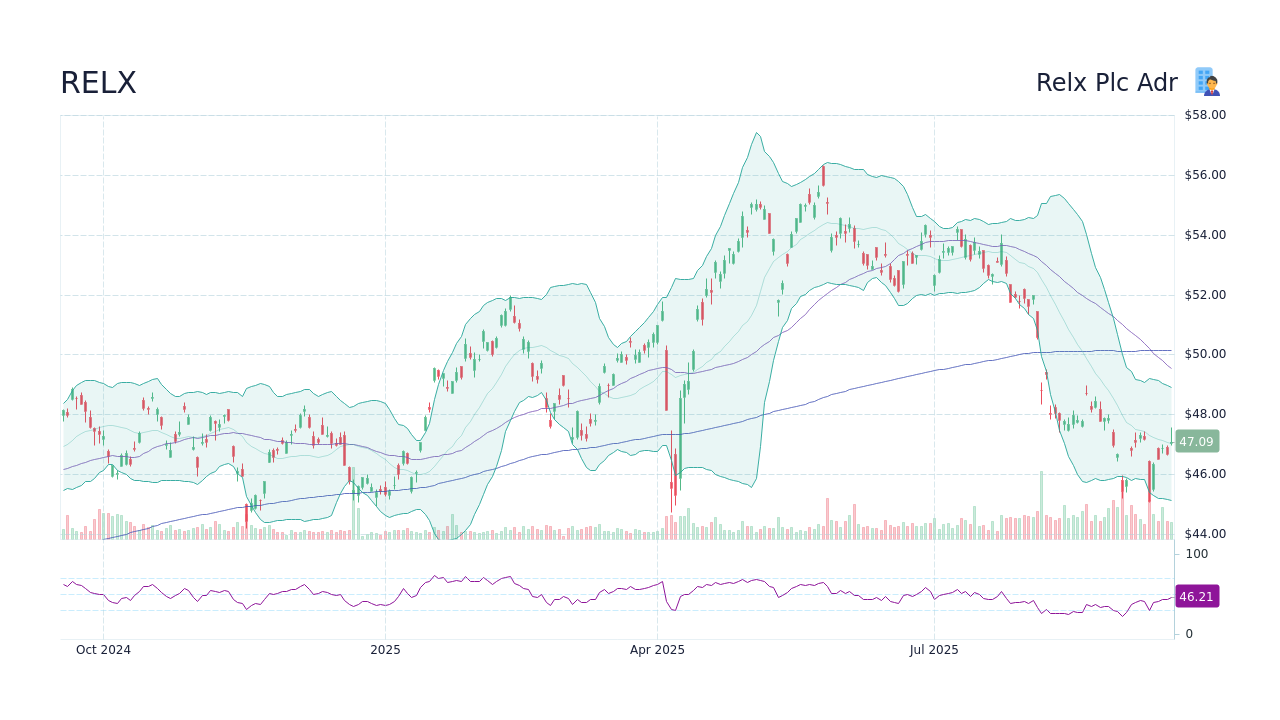Select the purple 46.21 RSI indicator badge

pos(1195,597)
